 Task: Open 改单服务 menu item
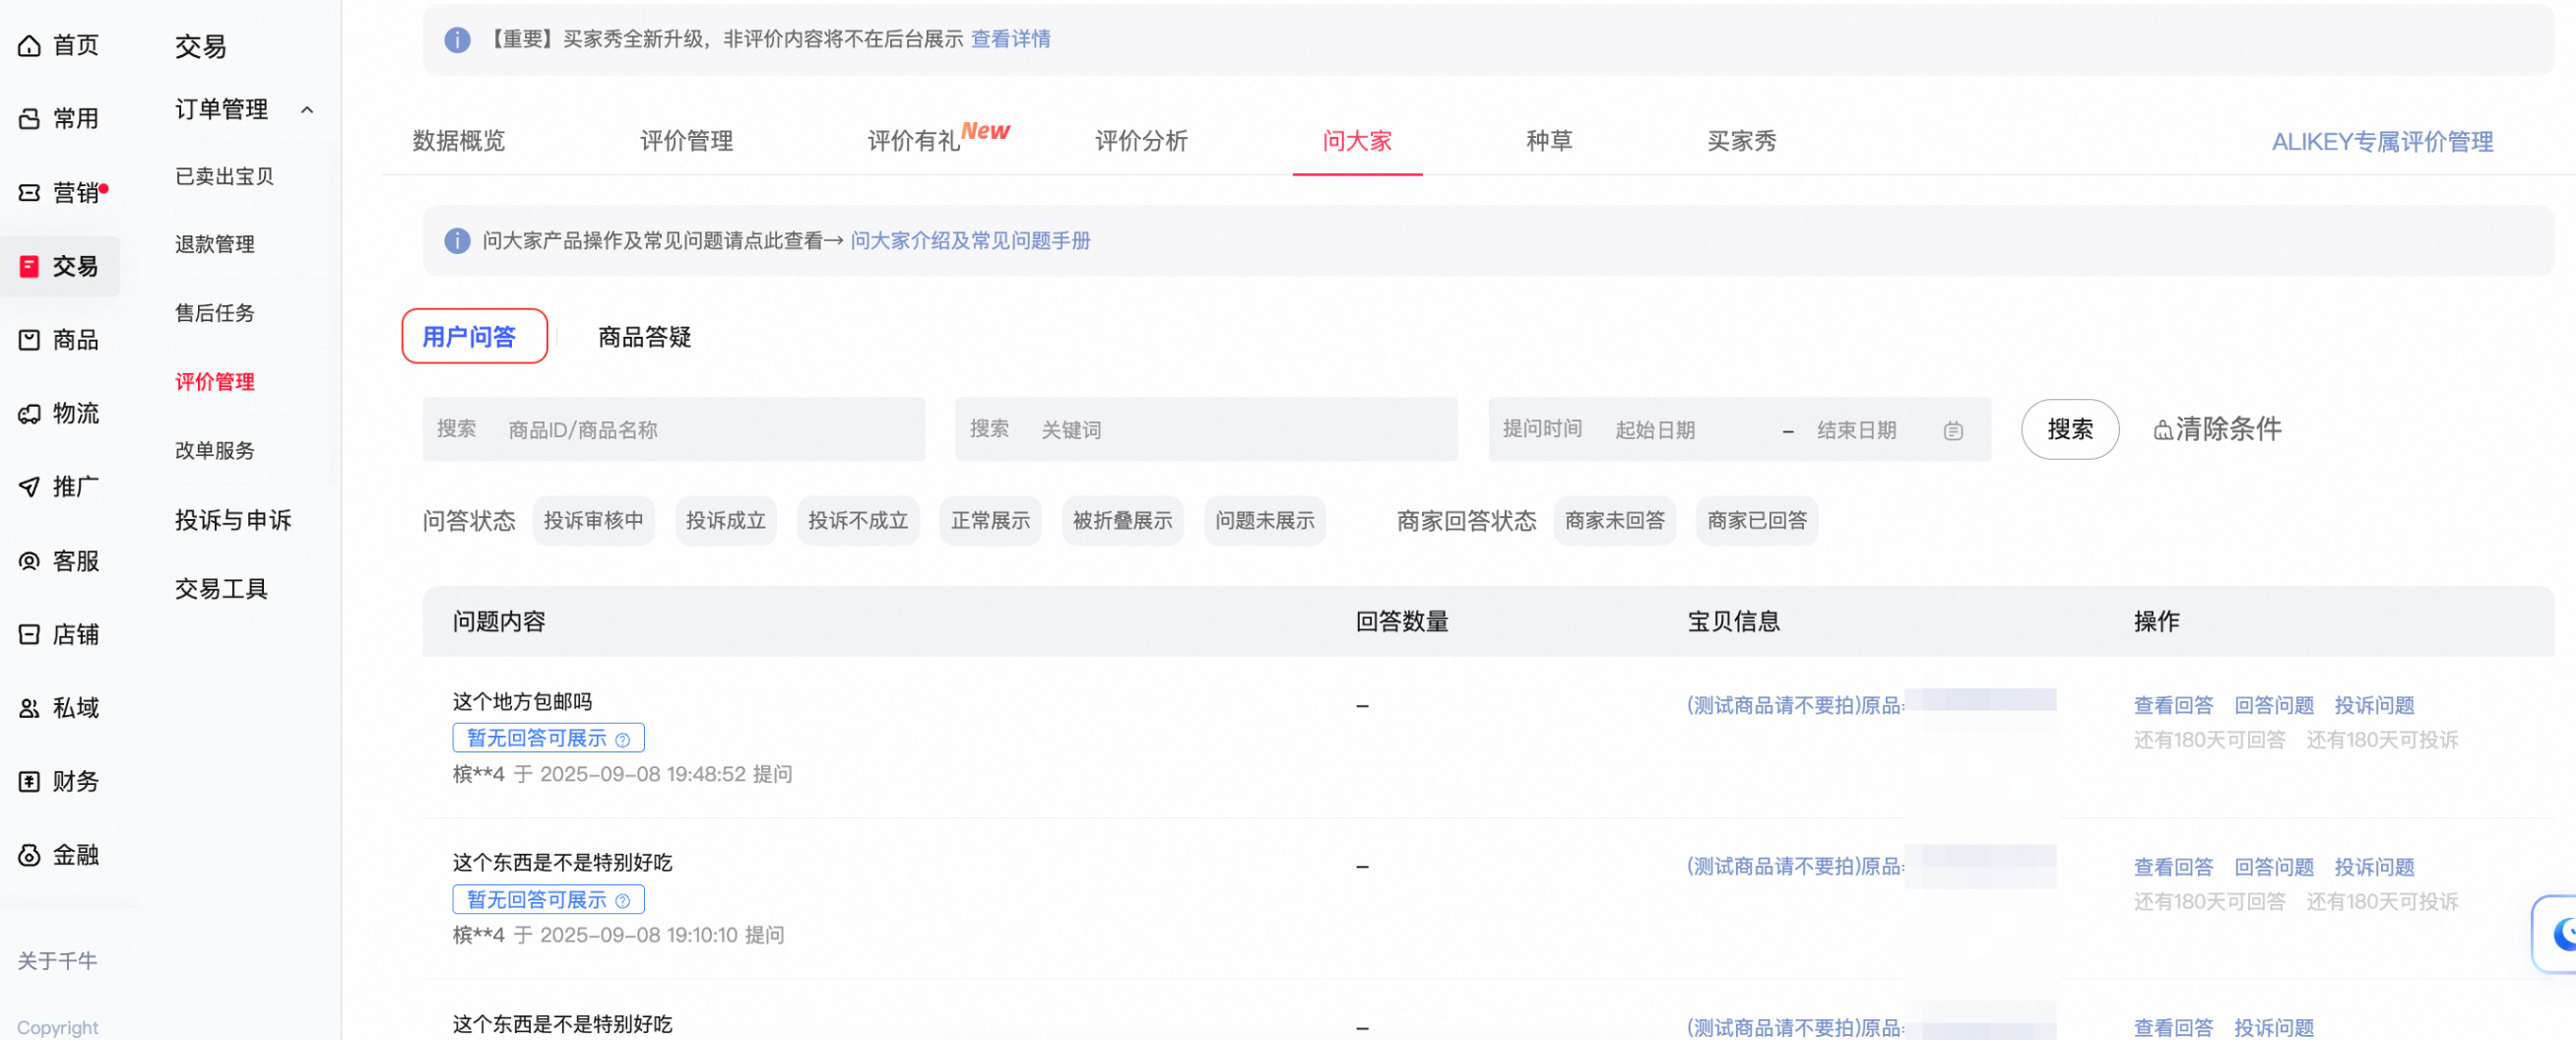click(x=215, y=451)
